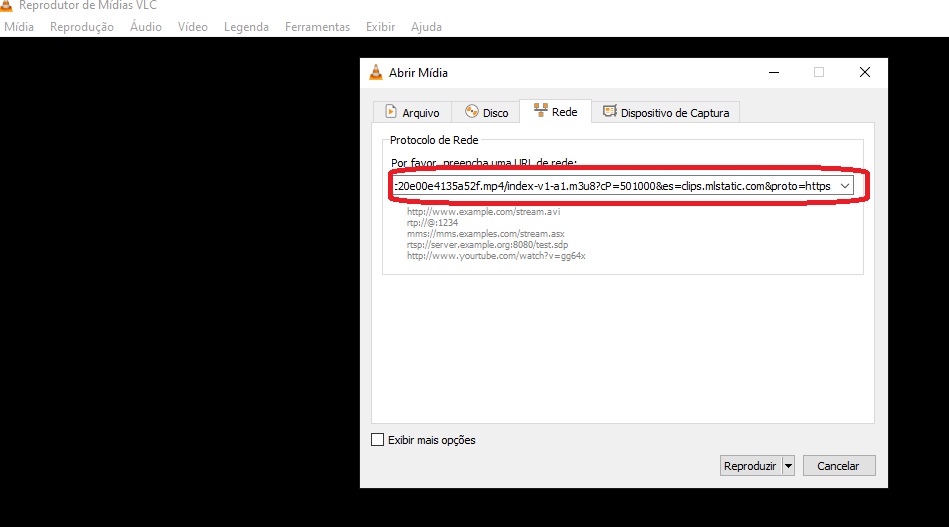Click the youtube.com/watch example text
Image resolution: width=949 pixels, height=527 pixels.
[x=496, y=256]
